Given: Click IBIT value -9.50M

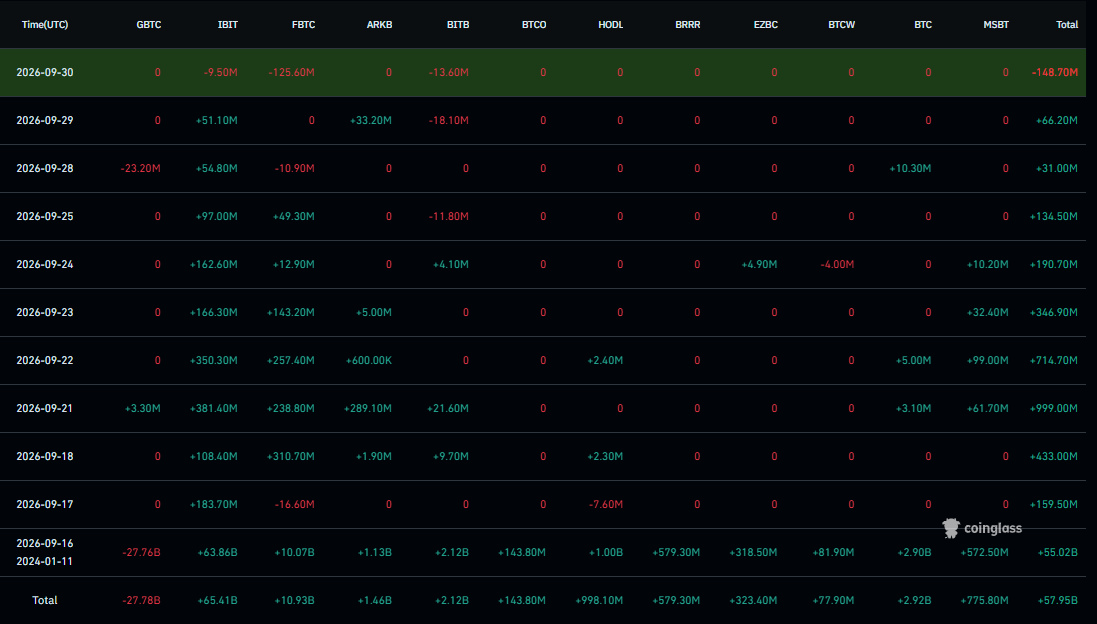Looking at the screenshot, I should pyautogui.click(x=220, y=72).
